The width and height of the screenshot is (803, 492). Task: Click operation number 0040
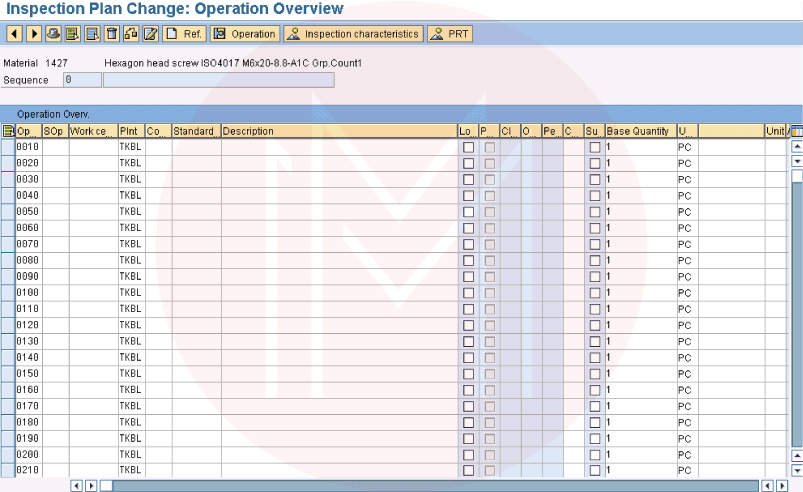pos(28,196)
